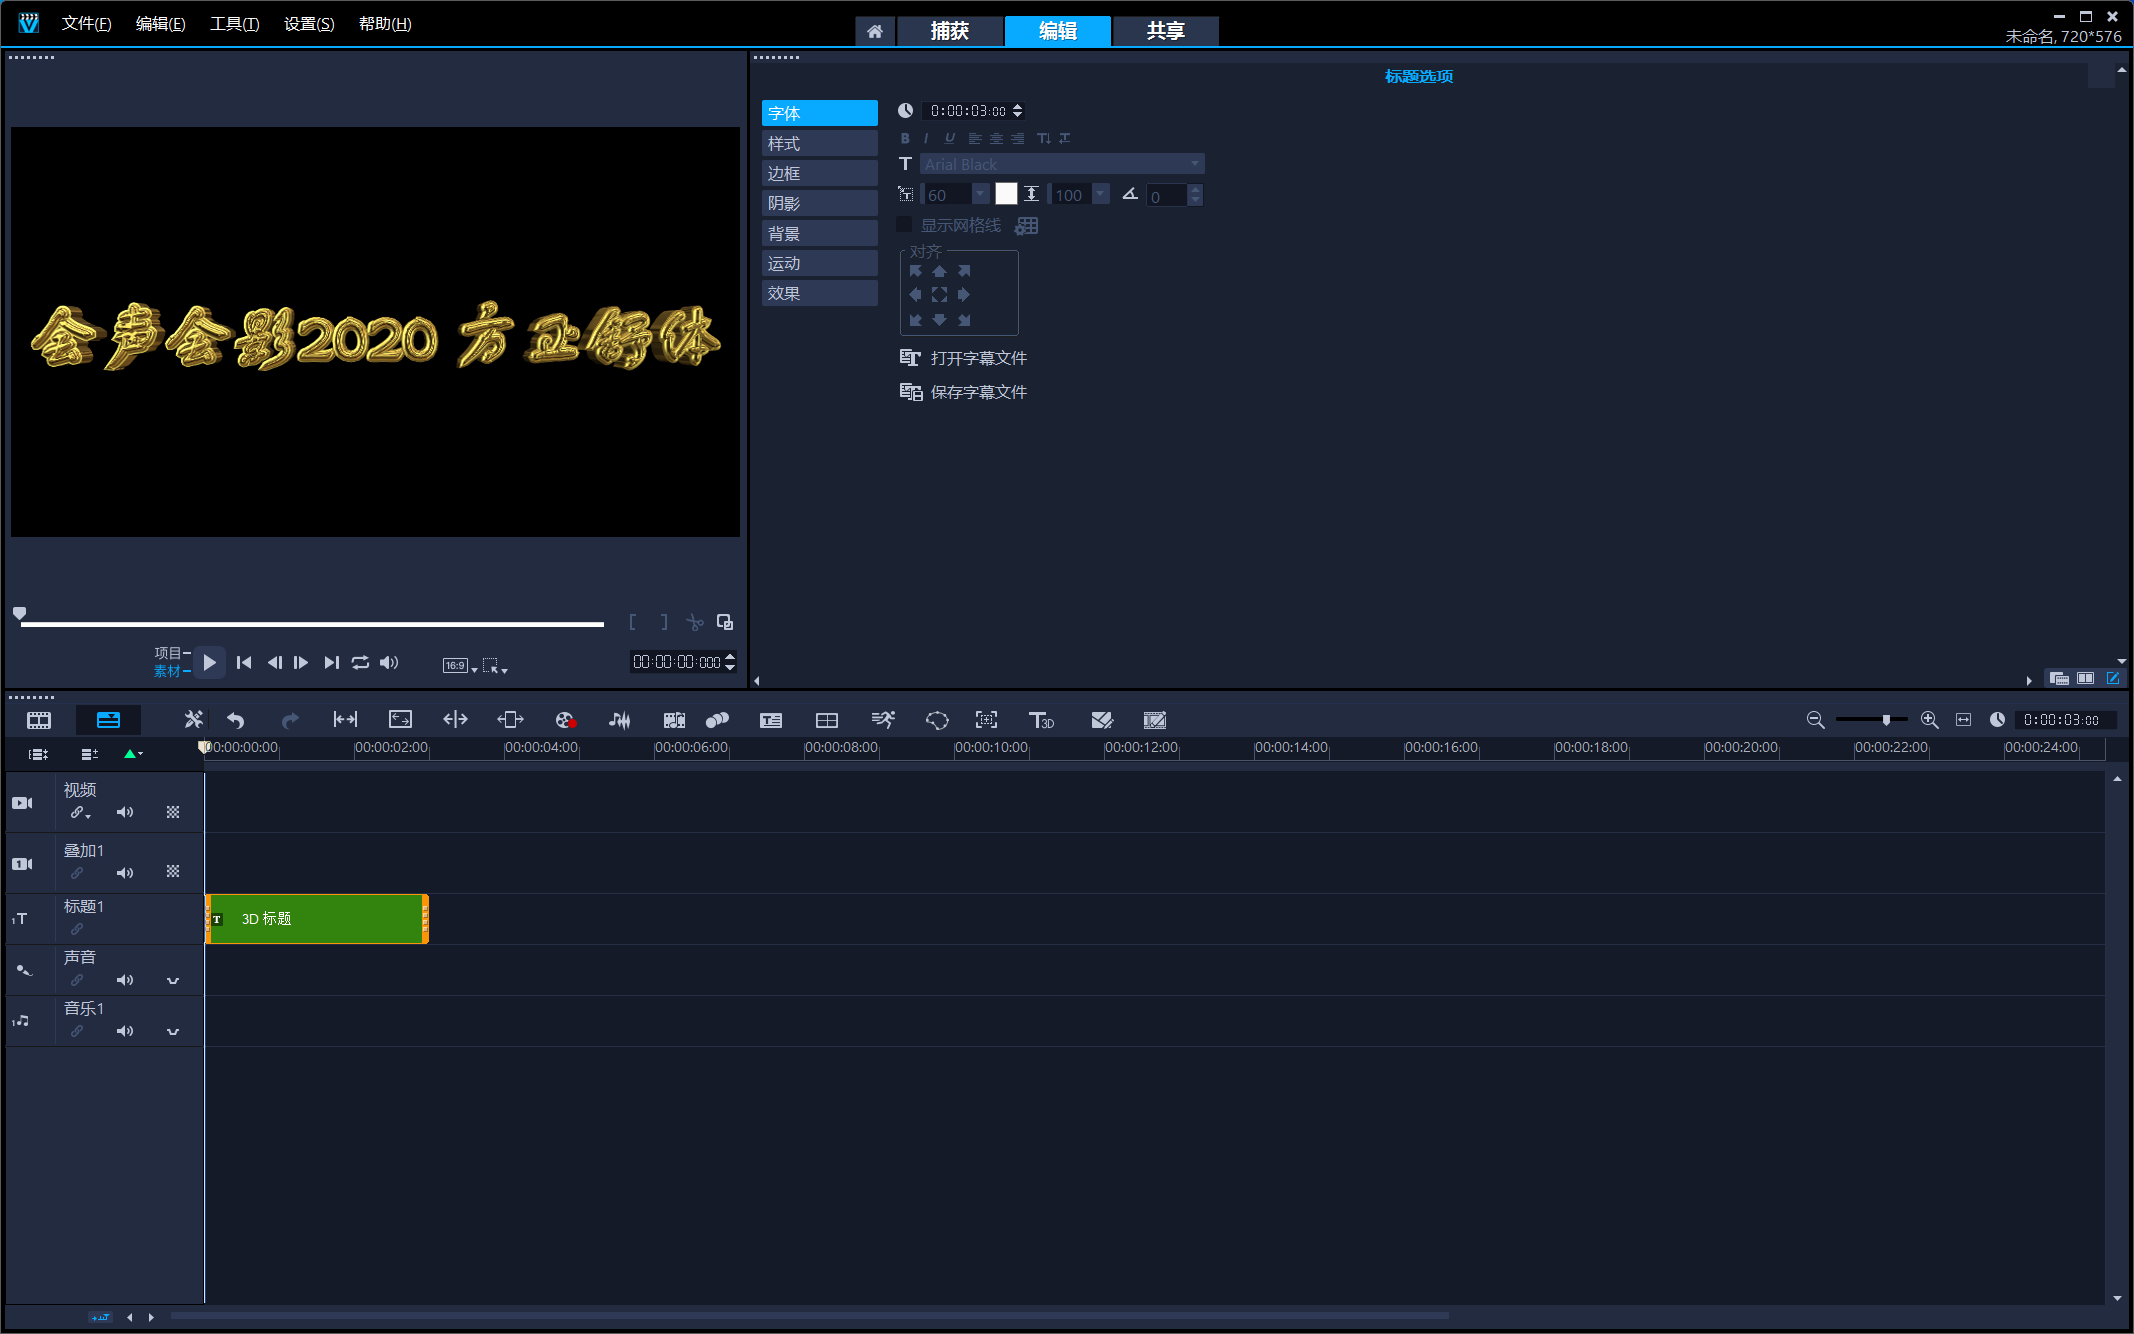The image size is (2134, 1334).
Task: Click the split clip scissors icon
Action: pos(695,623)
